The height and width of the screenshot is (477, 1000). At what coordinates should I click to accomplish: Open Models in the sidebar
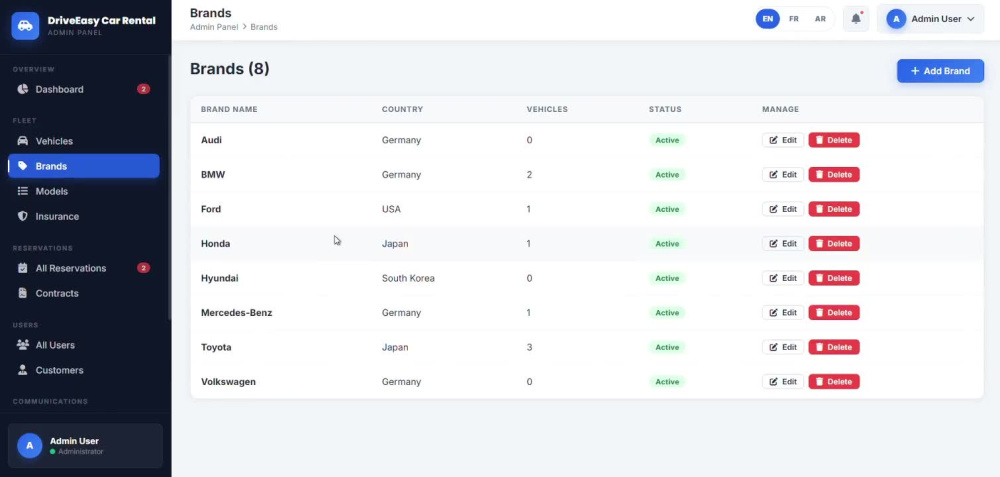pos(84,191)
